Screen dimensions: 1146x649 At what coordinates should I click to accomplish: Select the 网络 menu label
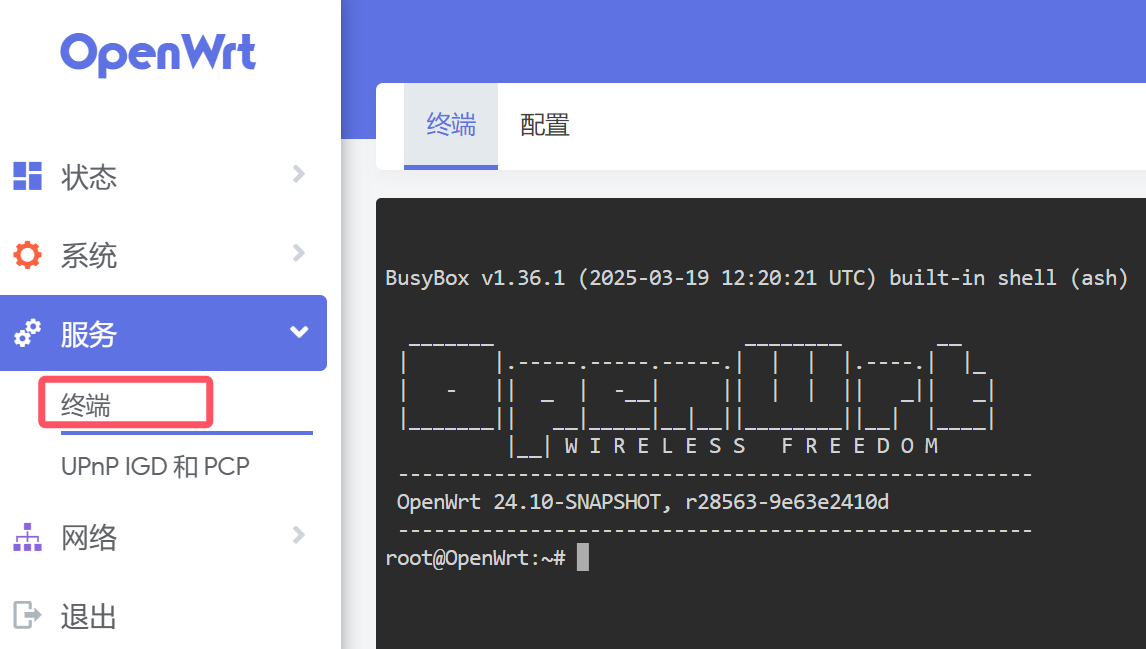pyautogui.click(x=89, y=538)
